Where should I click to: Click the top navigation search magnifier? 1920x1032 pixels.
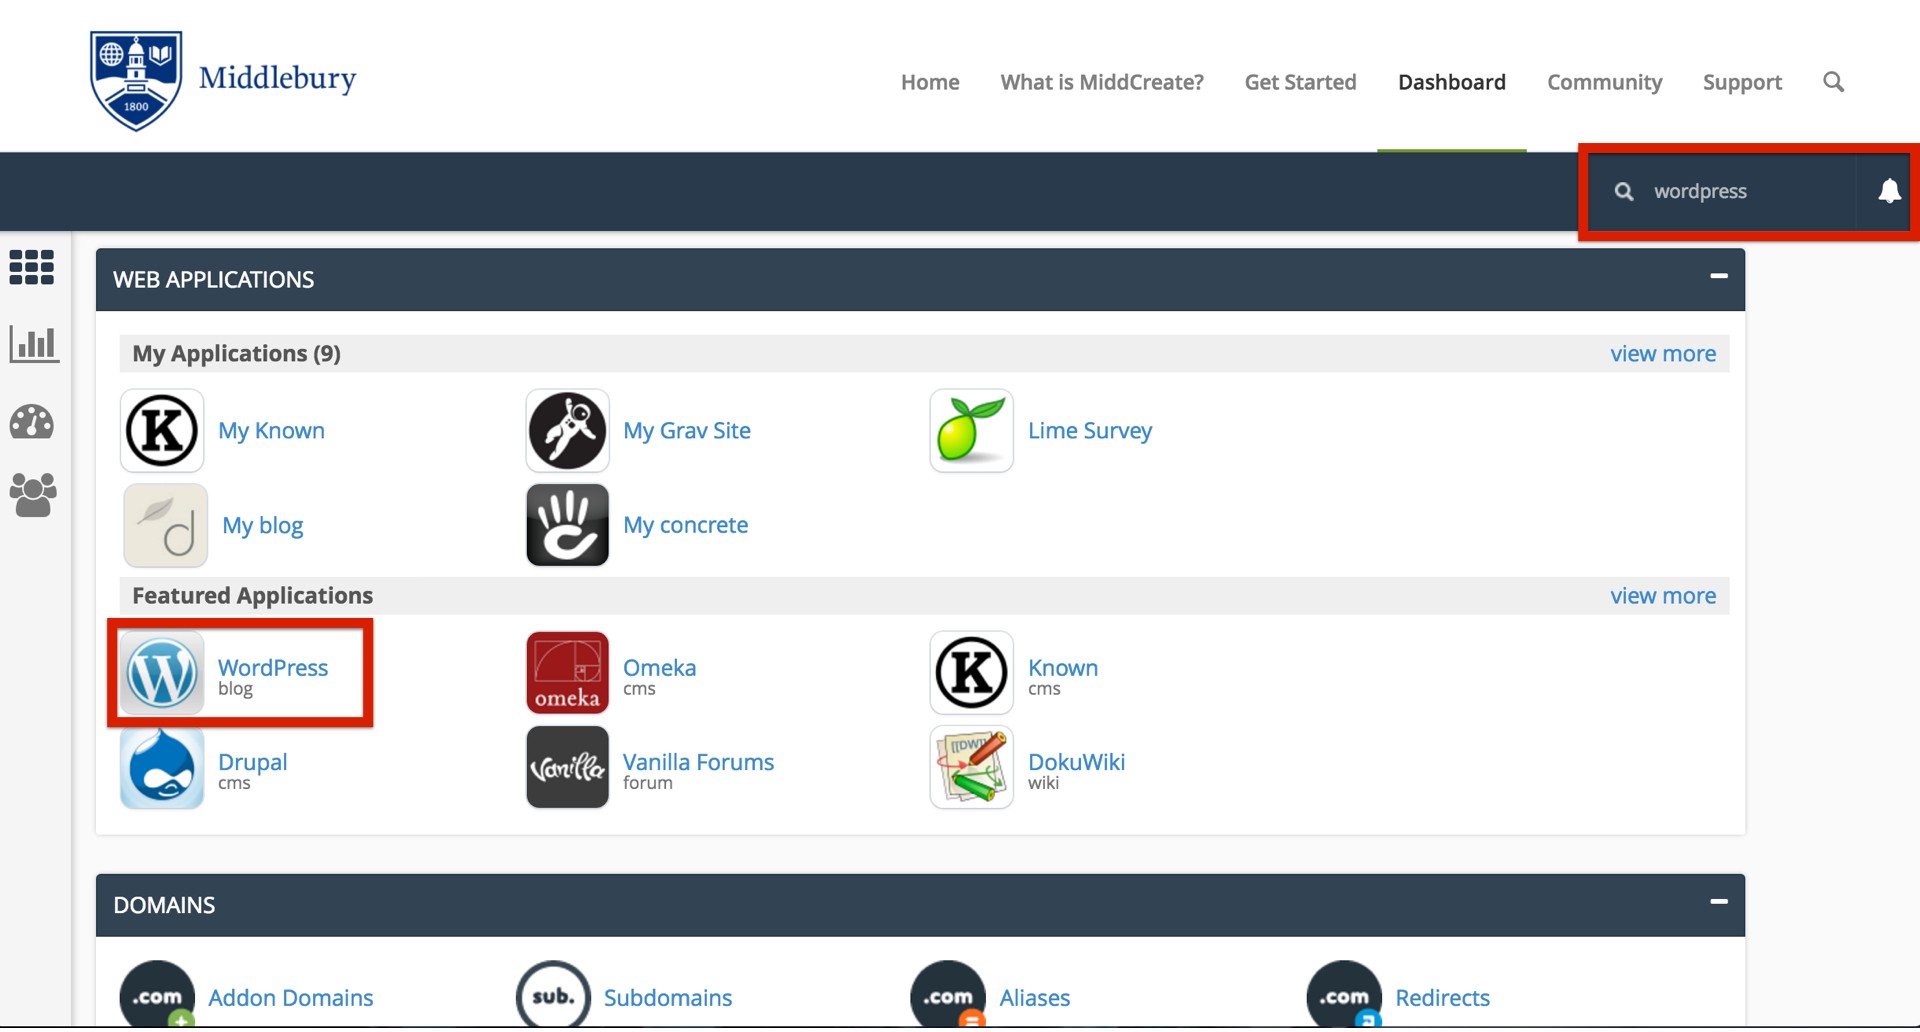coord(1833,82)
